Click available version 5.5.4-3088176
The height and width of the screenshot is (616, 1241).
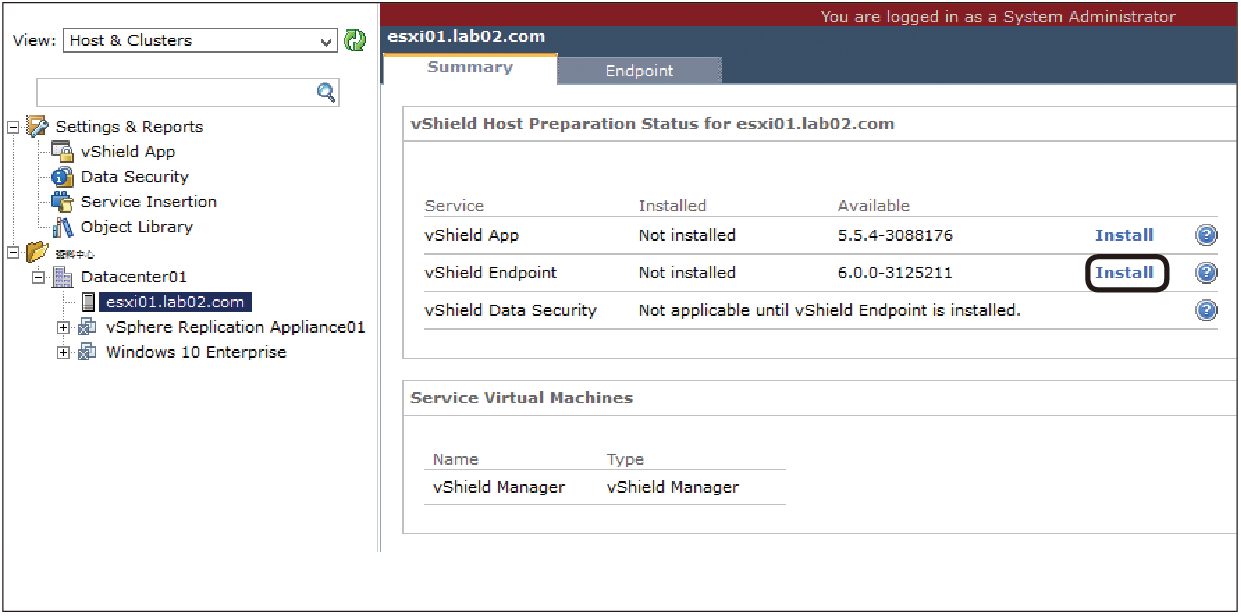pyautogui.click(x=895, y=236)
